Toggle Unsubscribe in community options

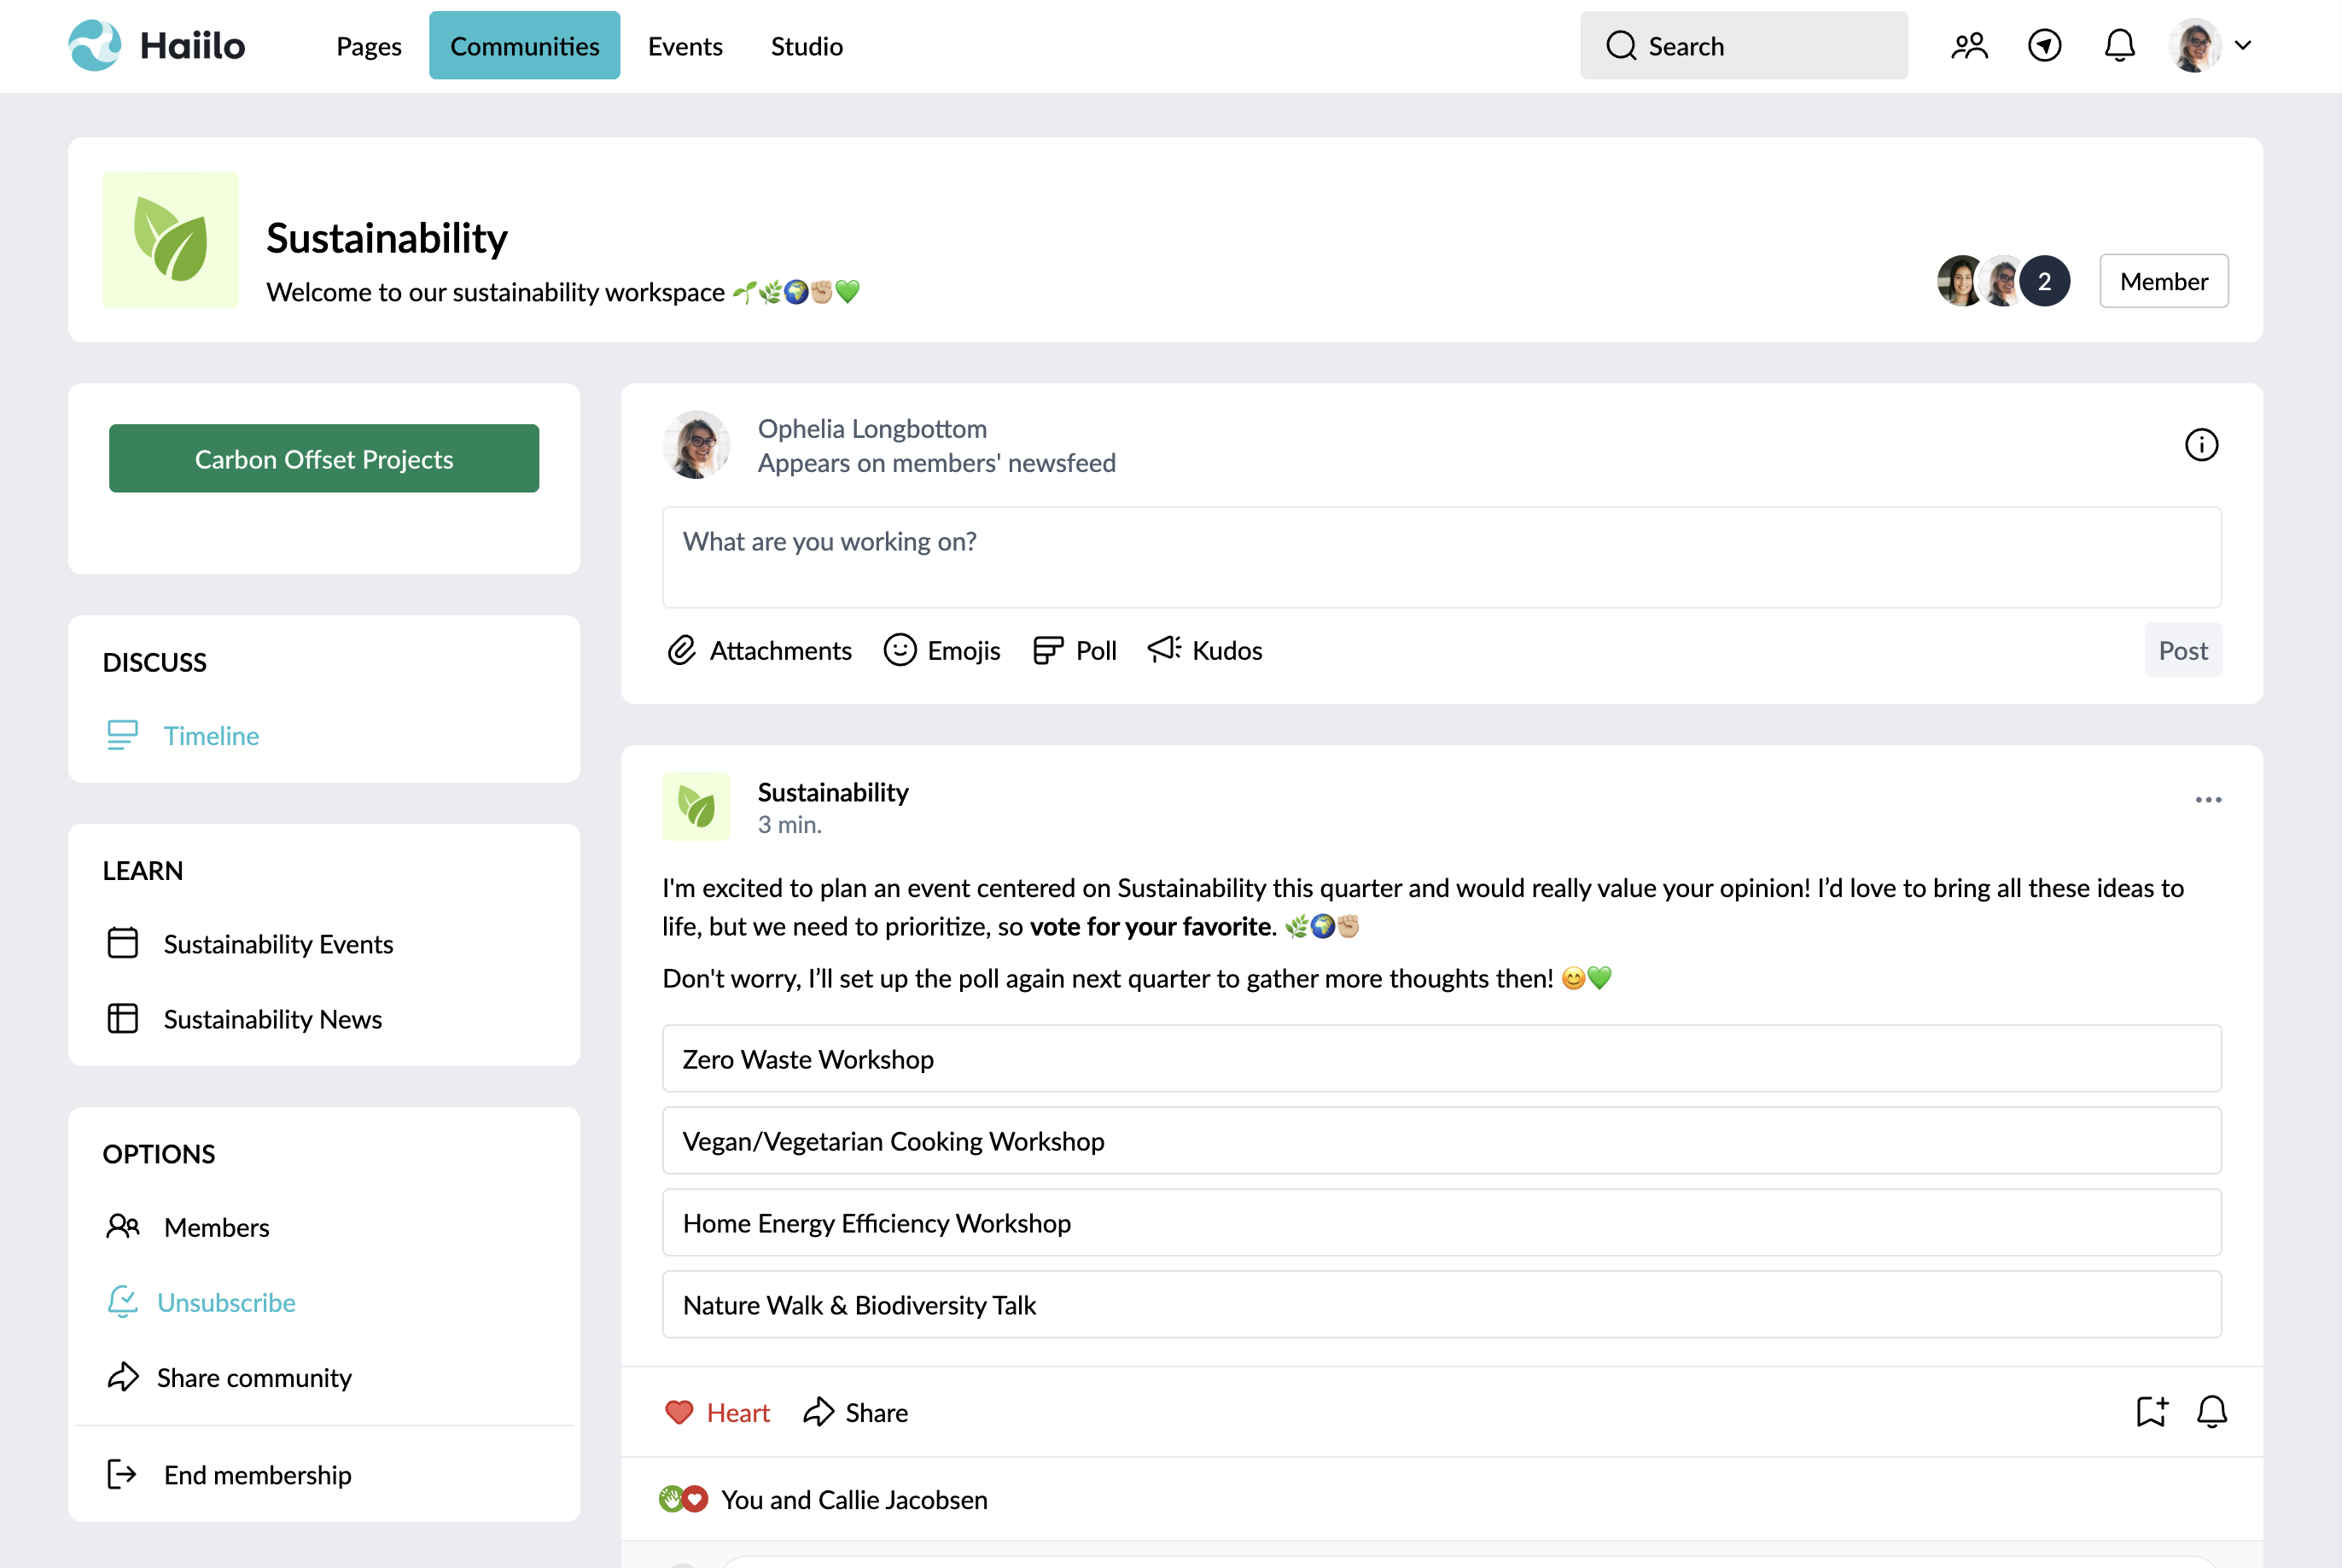click(226, 1302)
